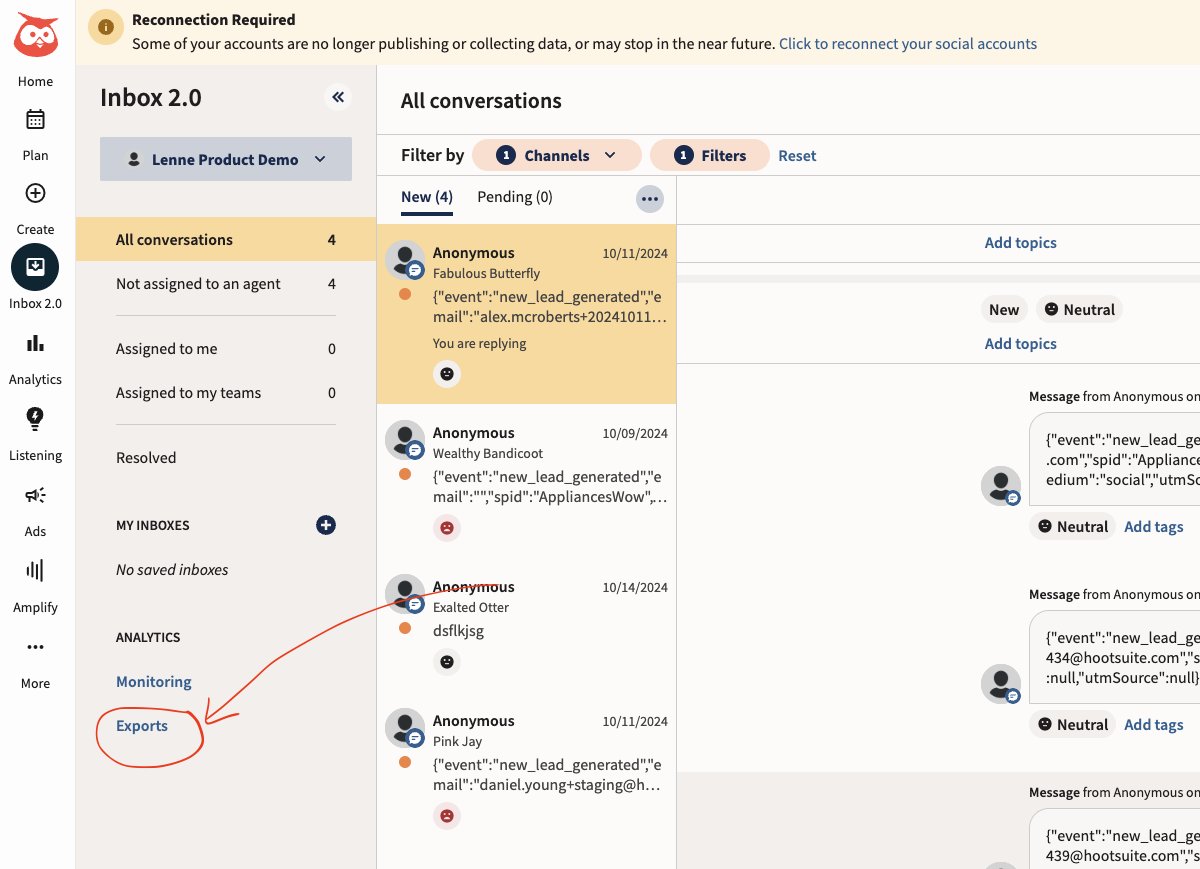The width and height of the screenshot is (1200, 869).
Task: Open the More ellipsis icon
Action: (35, 647)
